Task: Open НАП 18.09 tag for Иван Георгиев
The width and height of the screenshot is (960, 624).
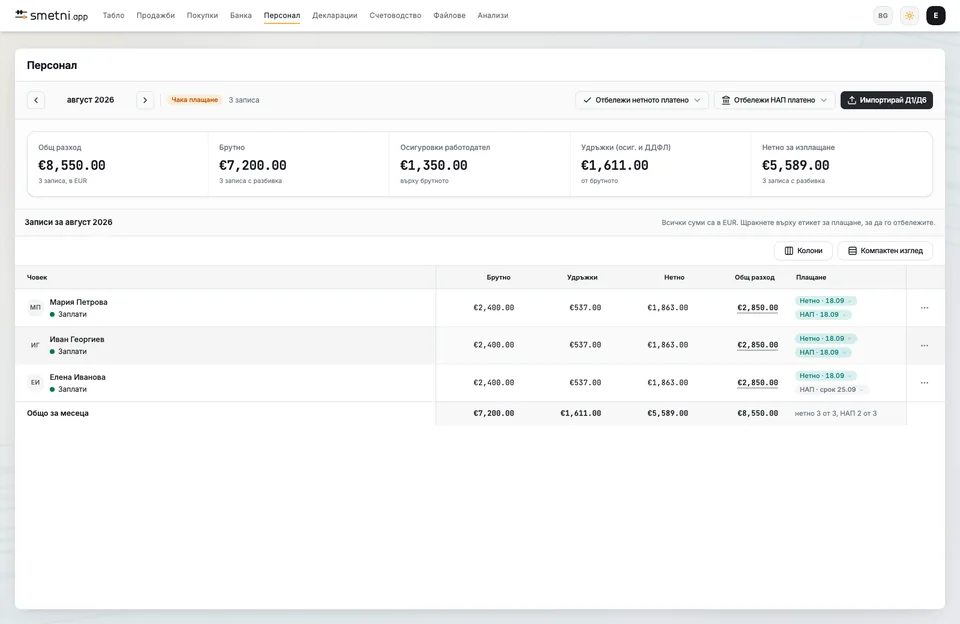Action: (x=823, y=353)
